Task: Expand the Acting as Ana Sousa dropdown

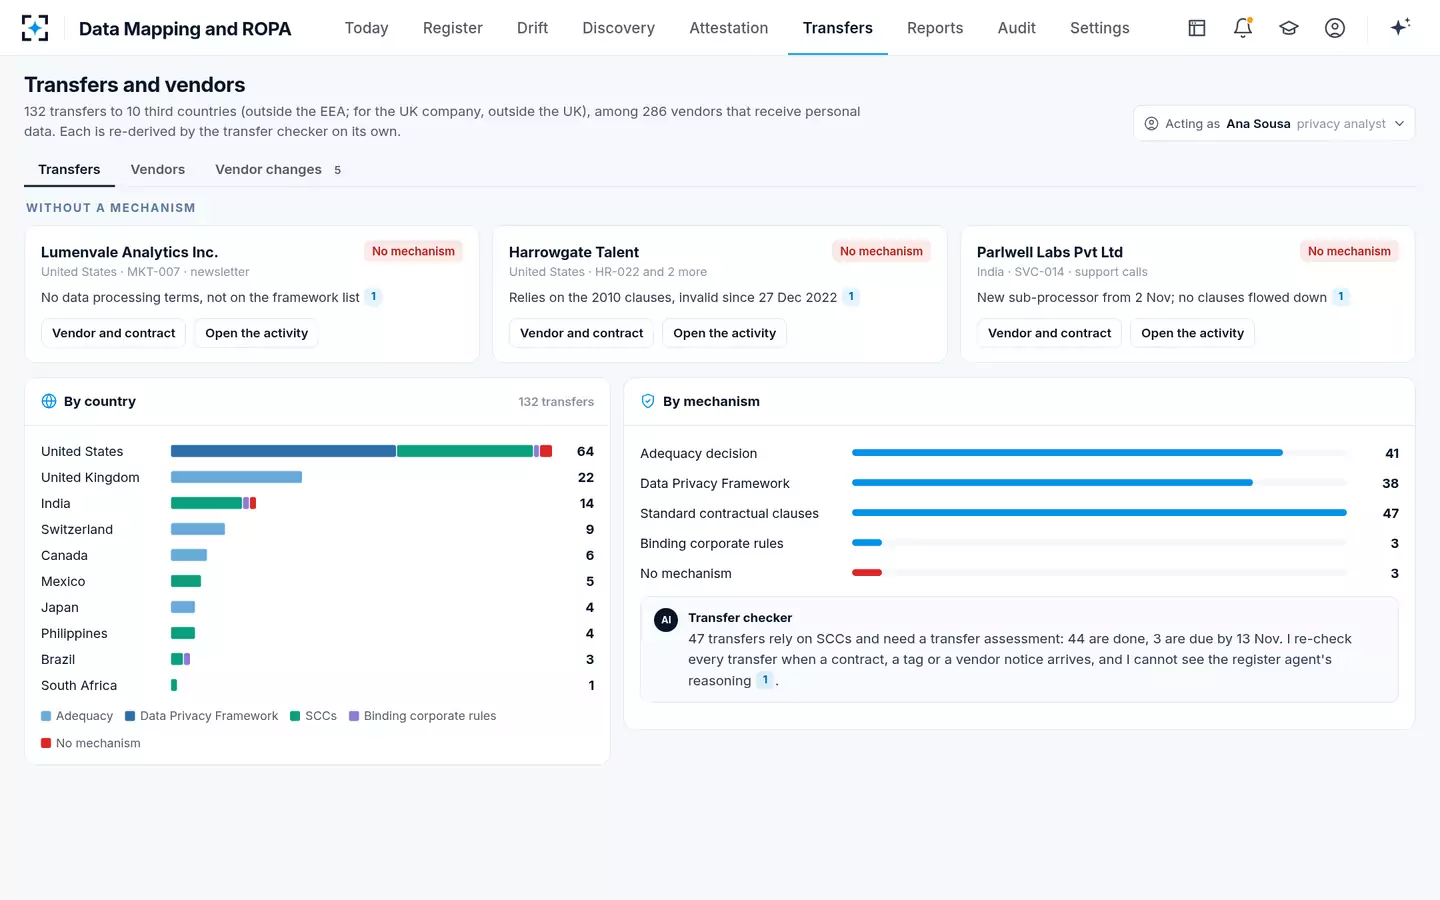Action: (1274, 124)
